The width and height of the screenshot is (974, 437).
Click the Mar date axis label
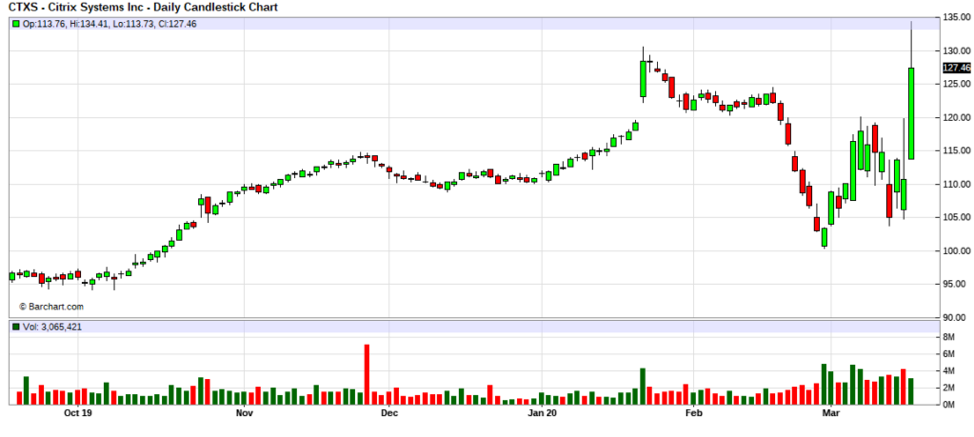831,413
